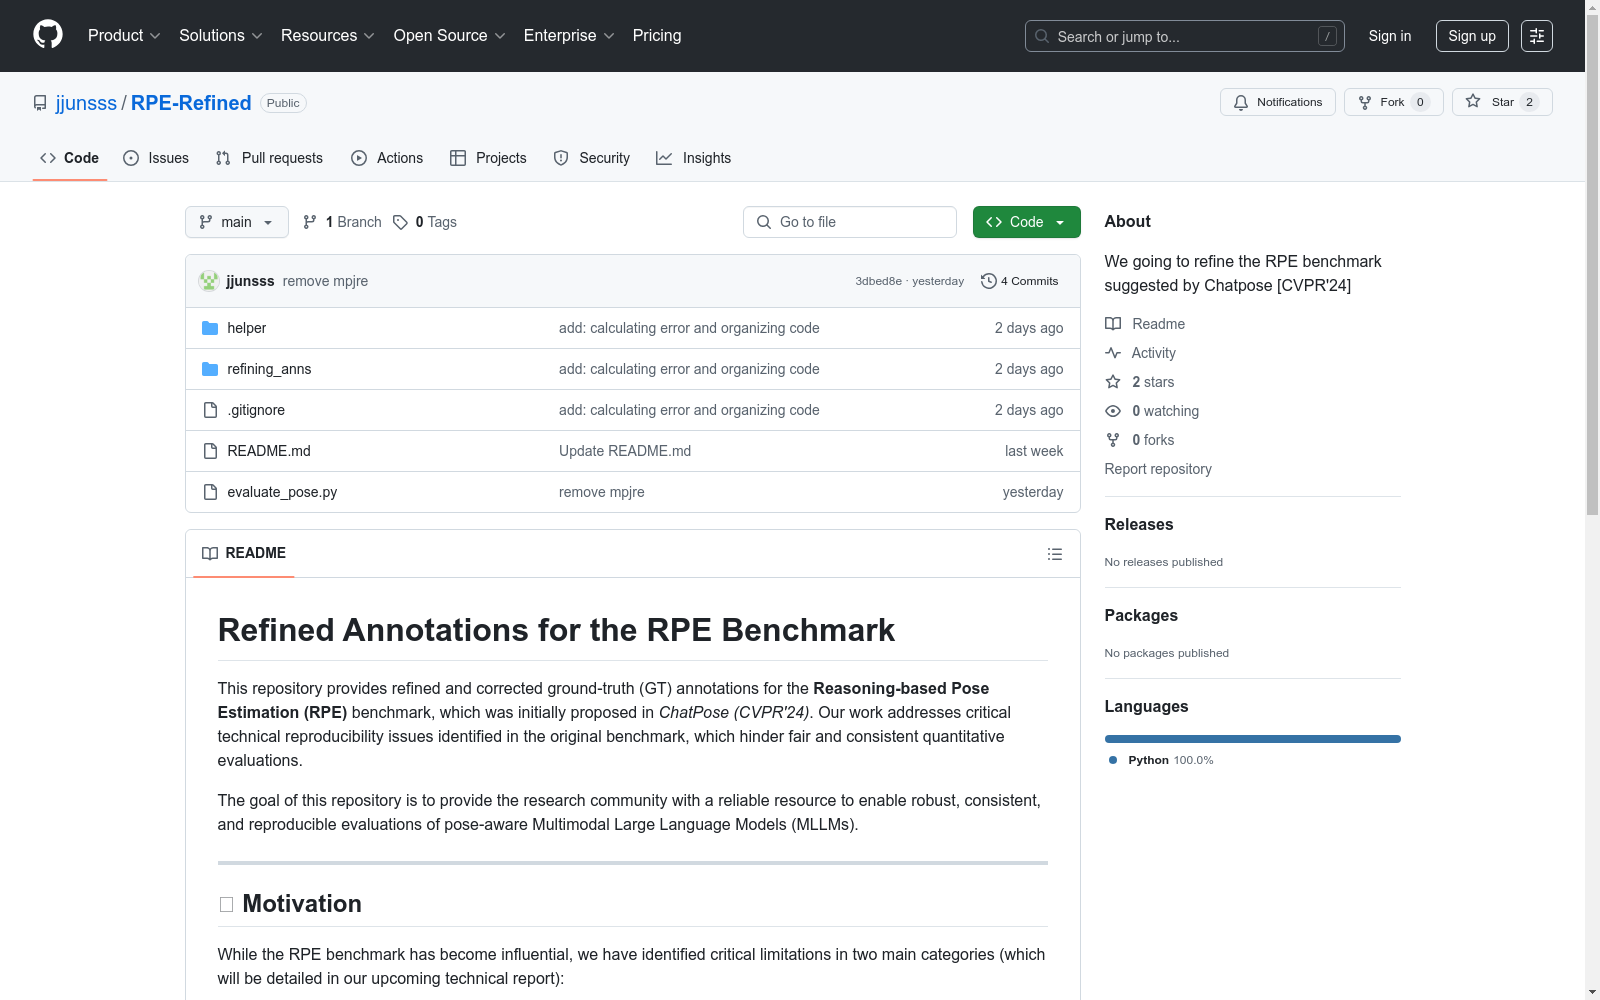Click the tag icon next to Tags
The image size is (1600, 1000).
[400, 222]
